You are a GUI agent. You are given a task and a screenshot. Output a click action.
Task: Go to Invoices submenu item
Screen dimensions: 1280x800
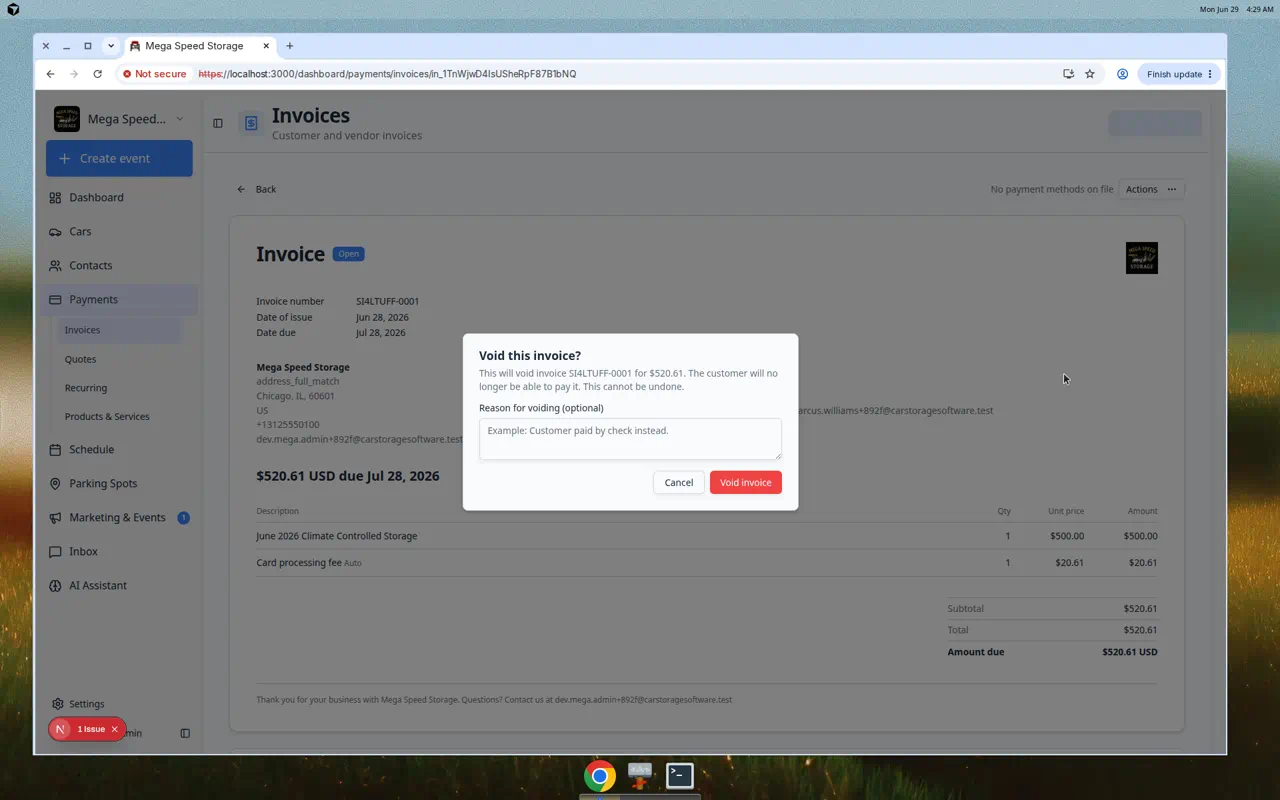(119, 330)
